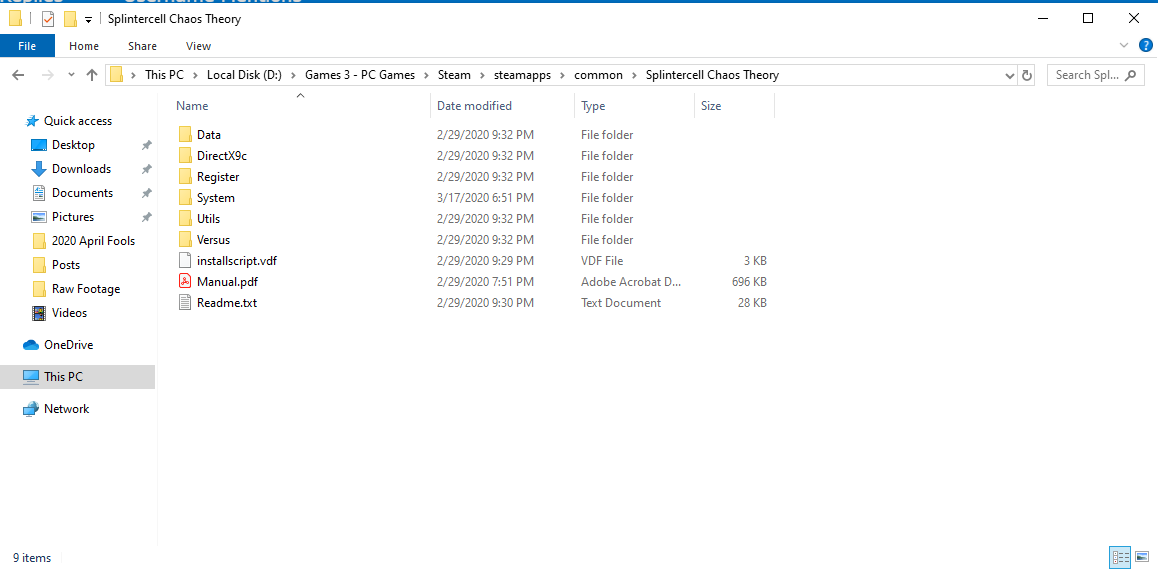Open the Home ribbon tab
Image resolution: width=1158 pixels, height=569 pixels.
pos(84,46)
